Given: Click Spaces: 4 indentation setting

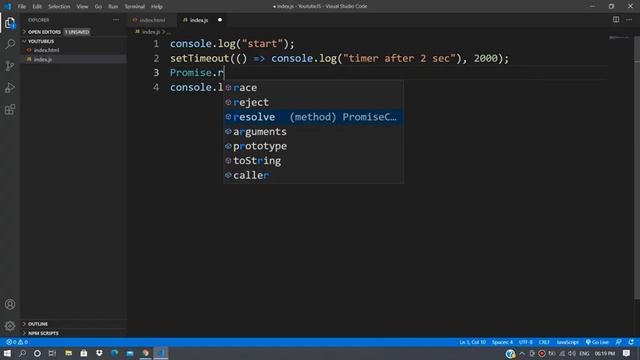Looking at the screenshot, I should coord(502,342).
